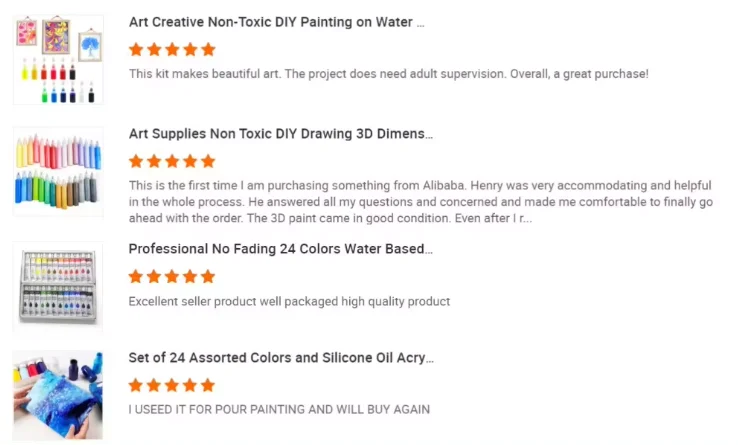
Task: Click the "I USEED IT FOR POUR PAINTING" review
Action: (279, 409)
